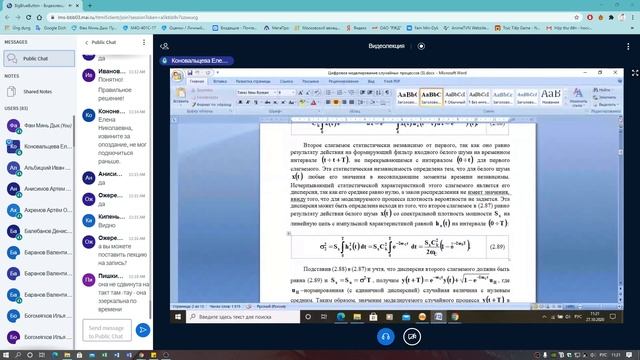Toggle show paragraph marks ¶ button
640x360 pixels.
(387, 93)
